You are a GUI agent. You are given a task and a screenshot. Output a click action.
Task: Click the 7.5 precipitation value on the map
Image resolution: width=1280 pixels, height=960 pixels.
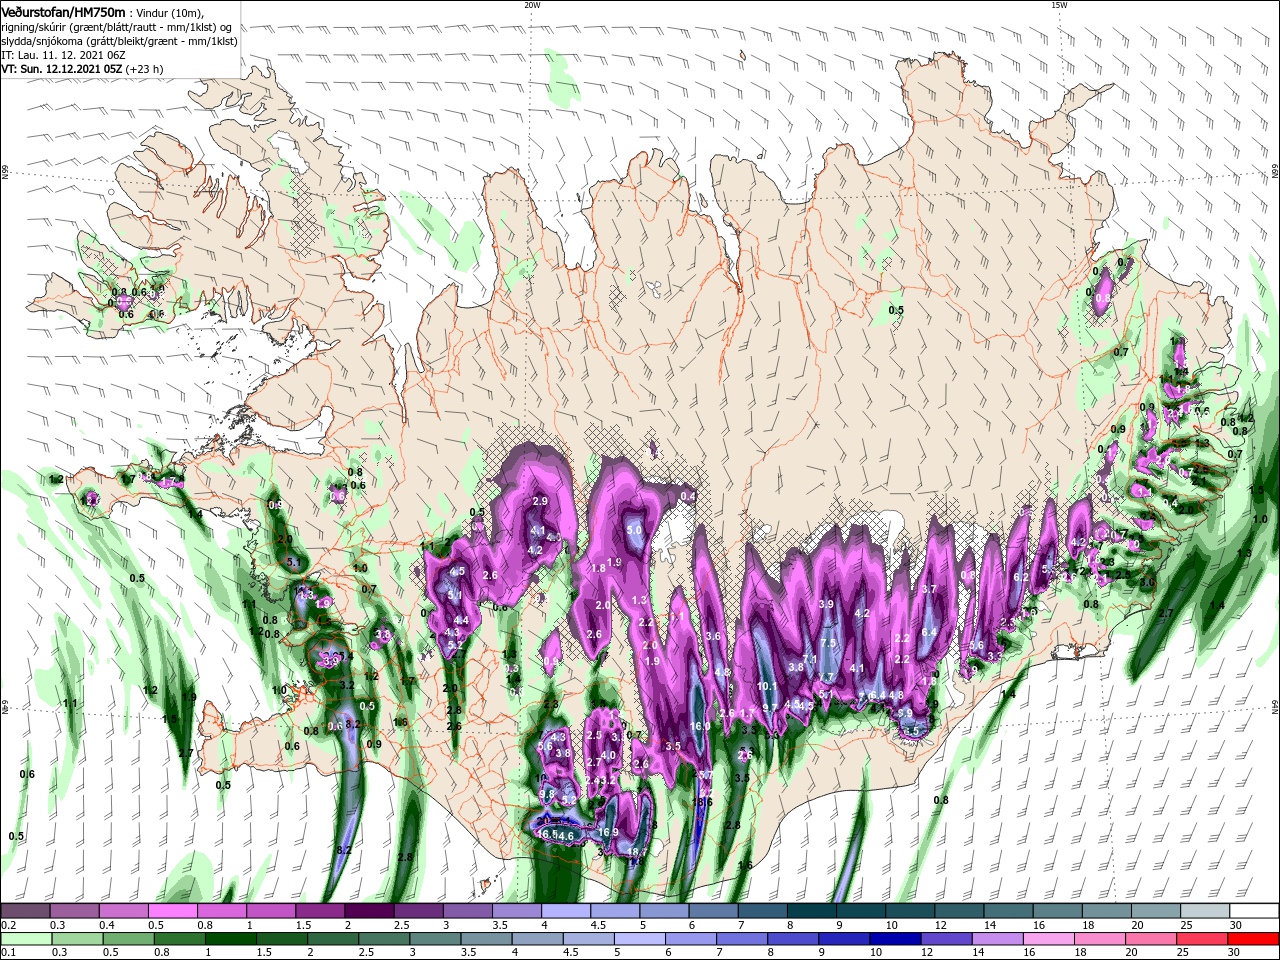click(x=828, y=643)
